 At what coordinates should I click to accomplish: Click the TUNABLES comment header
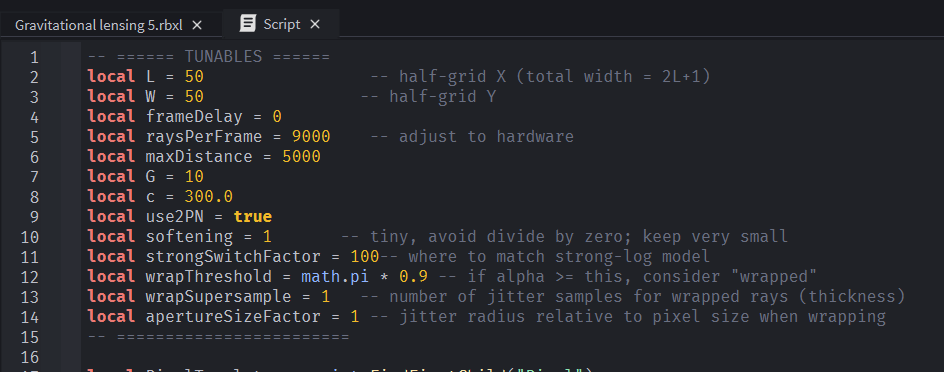209,57
